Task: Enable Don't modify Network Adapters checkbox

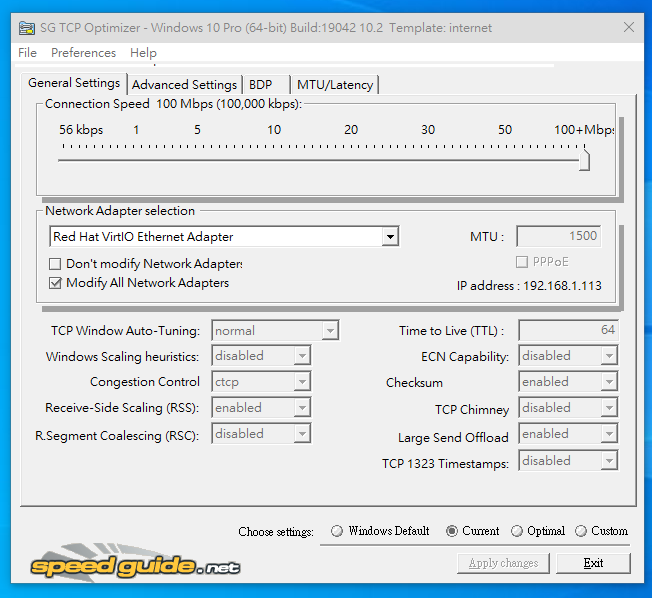Action: (55, 264)
